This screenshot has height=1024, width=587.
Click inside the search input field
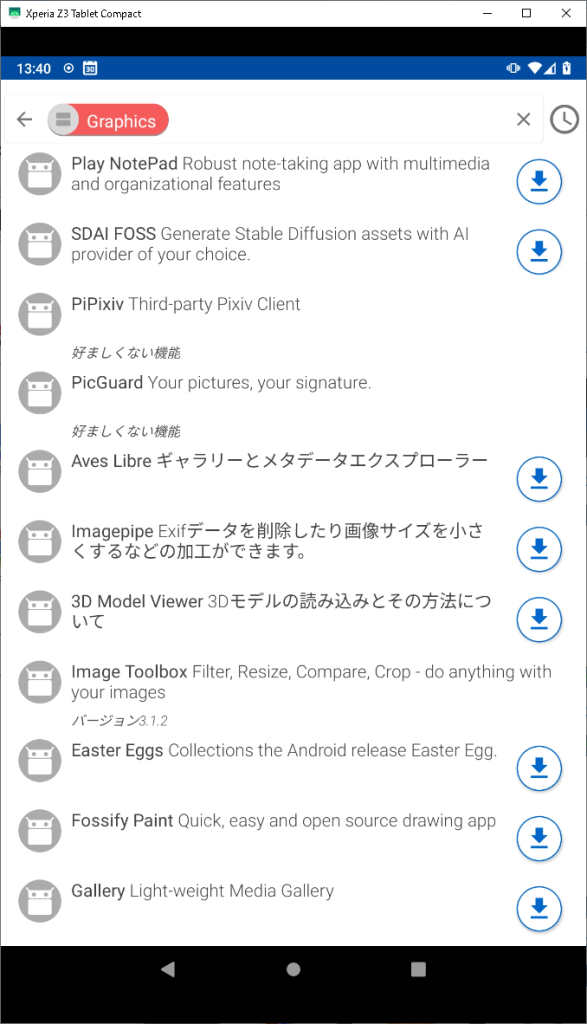[340, 120]
